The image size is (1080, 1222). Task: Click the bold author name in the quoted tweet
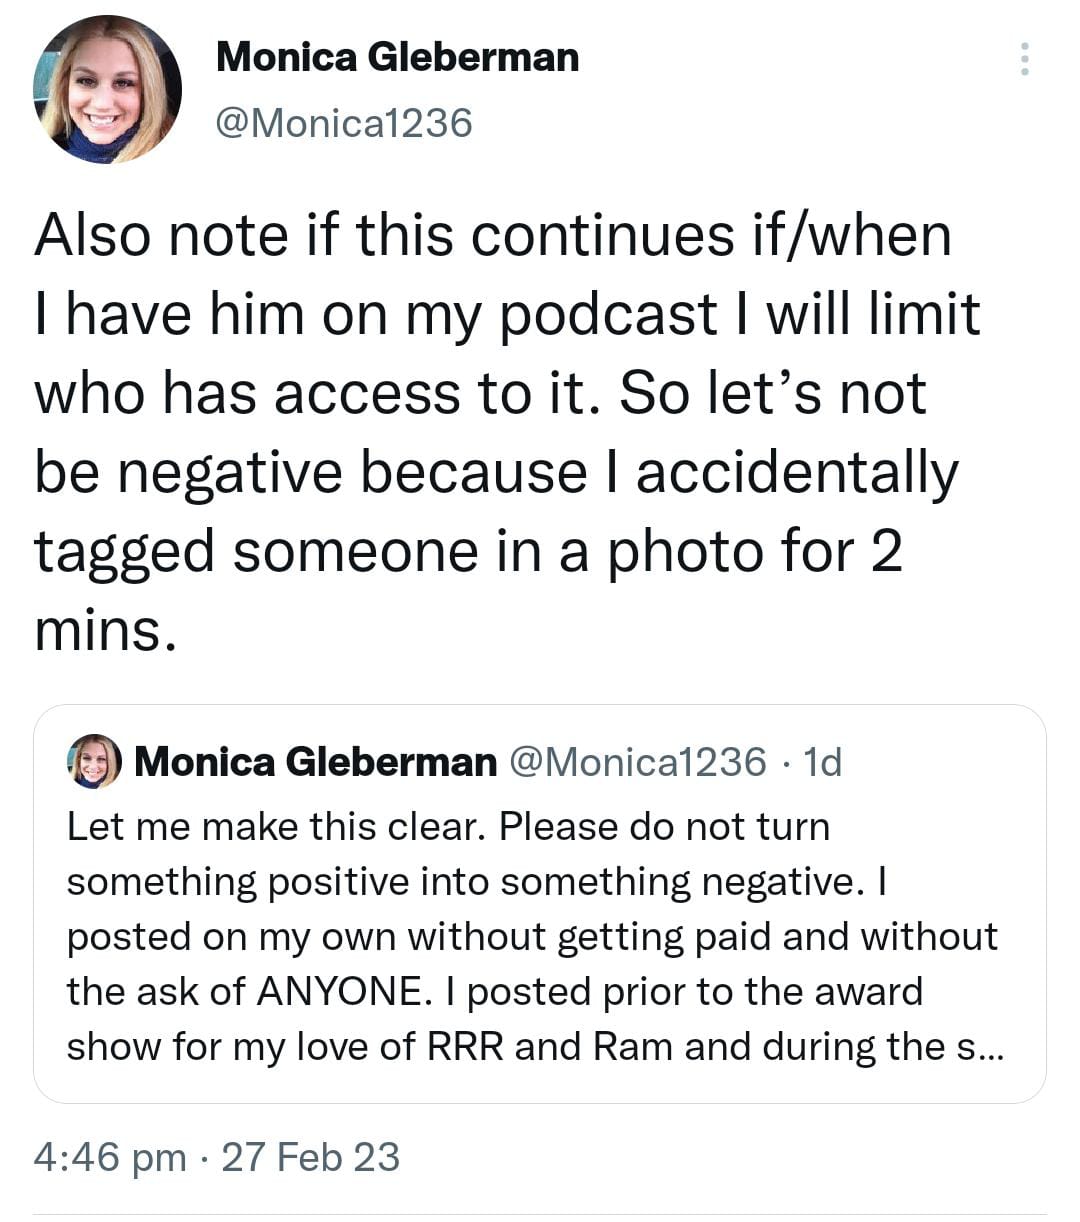tap(315, 762)
